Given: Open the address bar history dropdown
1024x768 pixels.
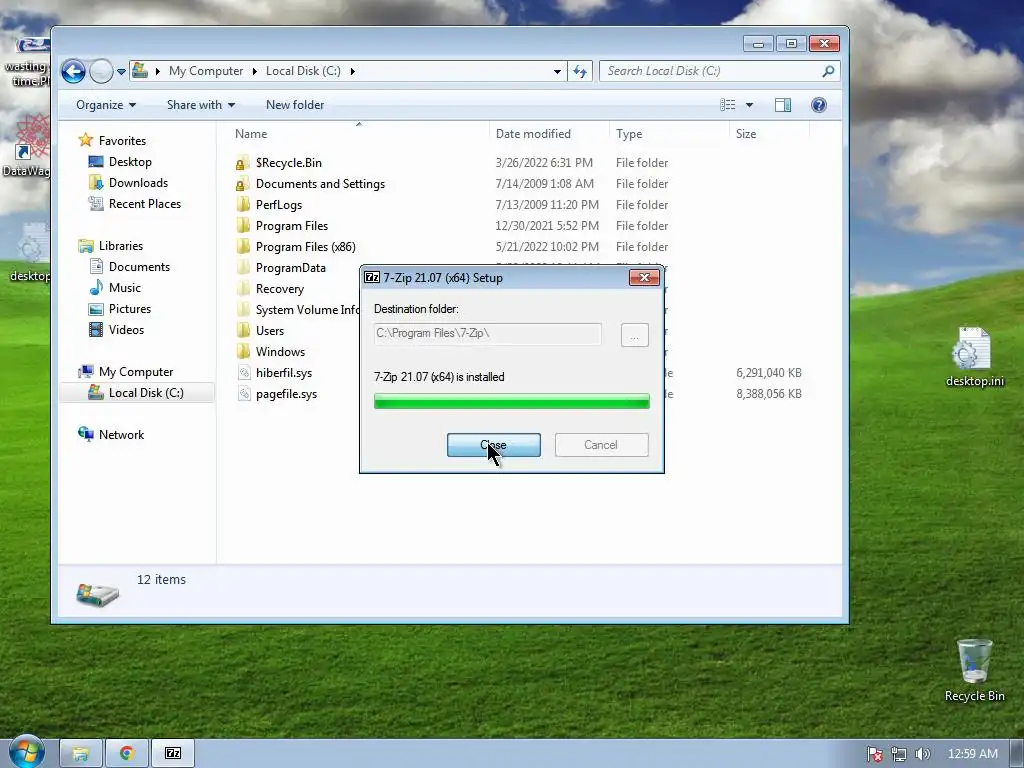Looking at the screenshot, I should click(557, 71).
